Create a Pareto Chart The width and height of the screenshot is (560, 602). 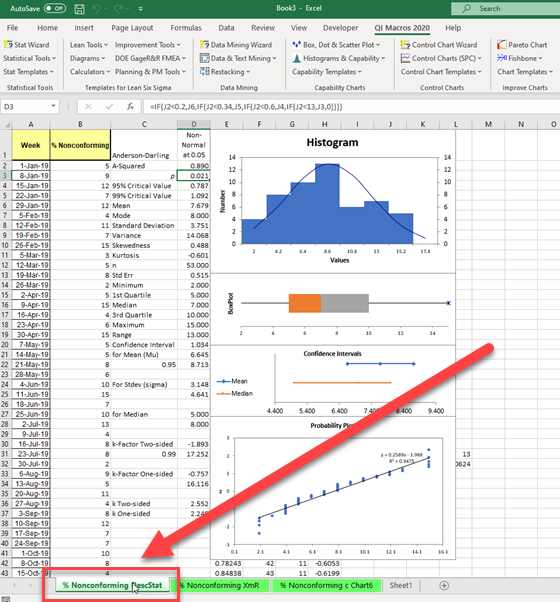click(522, 45)
